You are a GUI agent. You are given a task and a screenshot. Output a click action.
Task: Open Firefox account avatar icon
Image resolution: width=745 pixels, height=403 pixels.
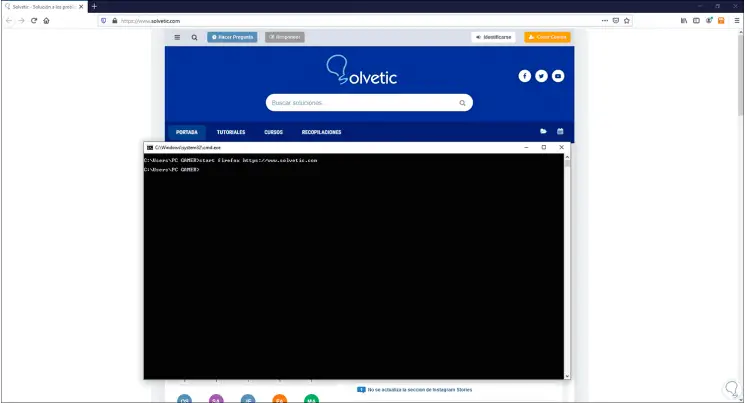[x=709, y=20]
